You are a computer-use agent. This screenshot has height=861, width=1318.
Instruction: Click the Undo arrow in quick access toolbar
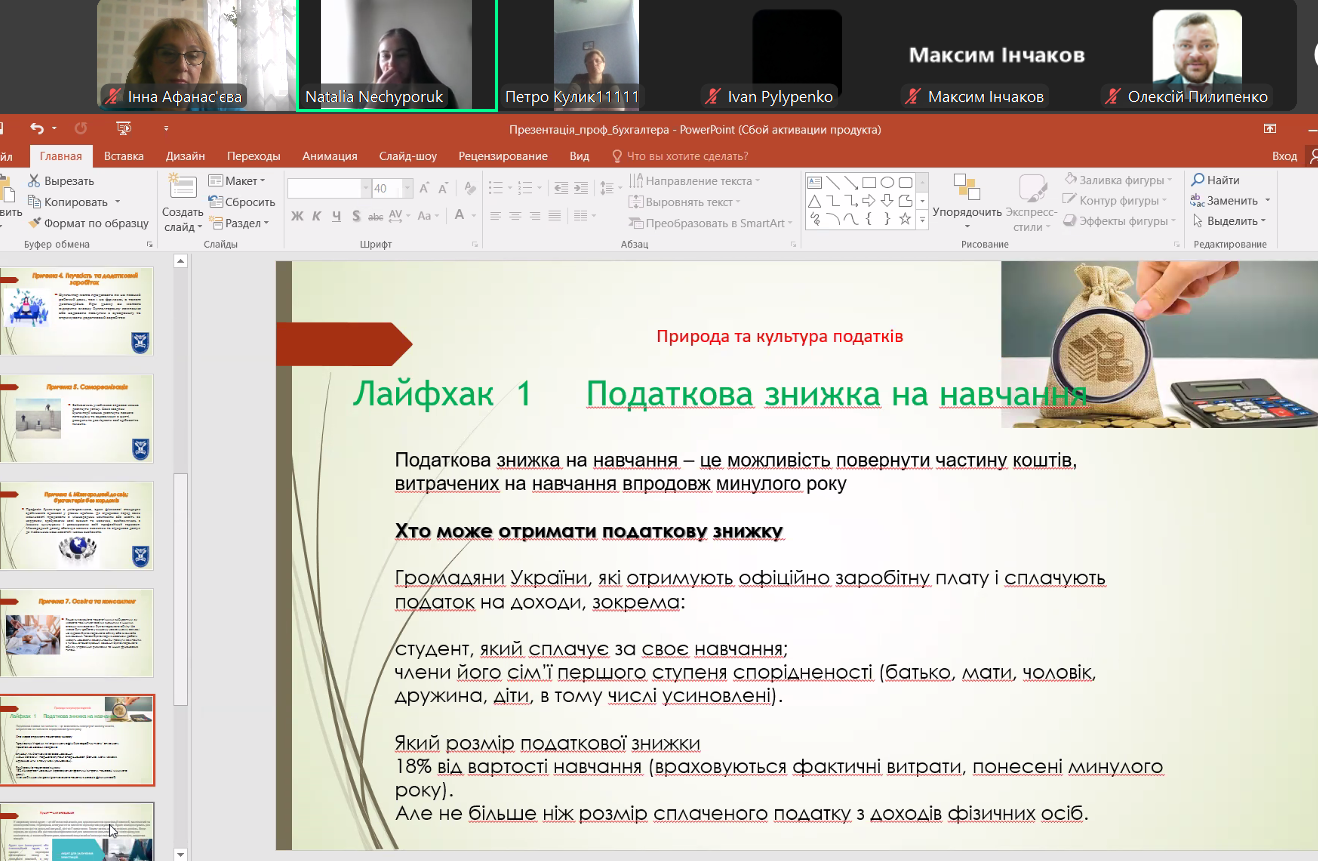[37, 129]
